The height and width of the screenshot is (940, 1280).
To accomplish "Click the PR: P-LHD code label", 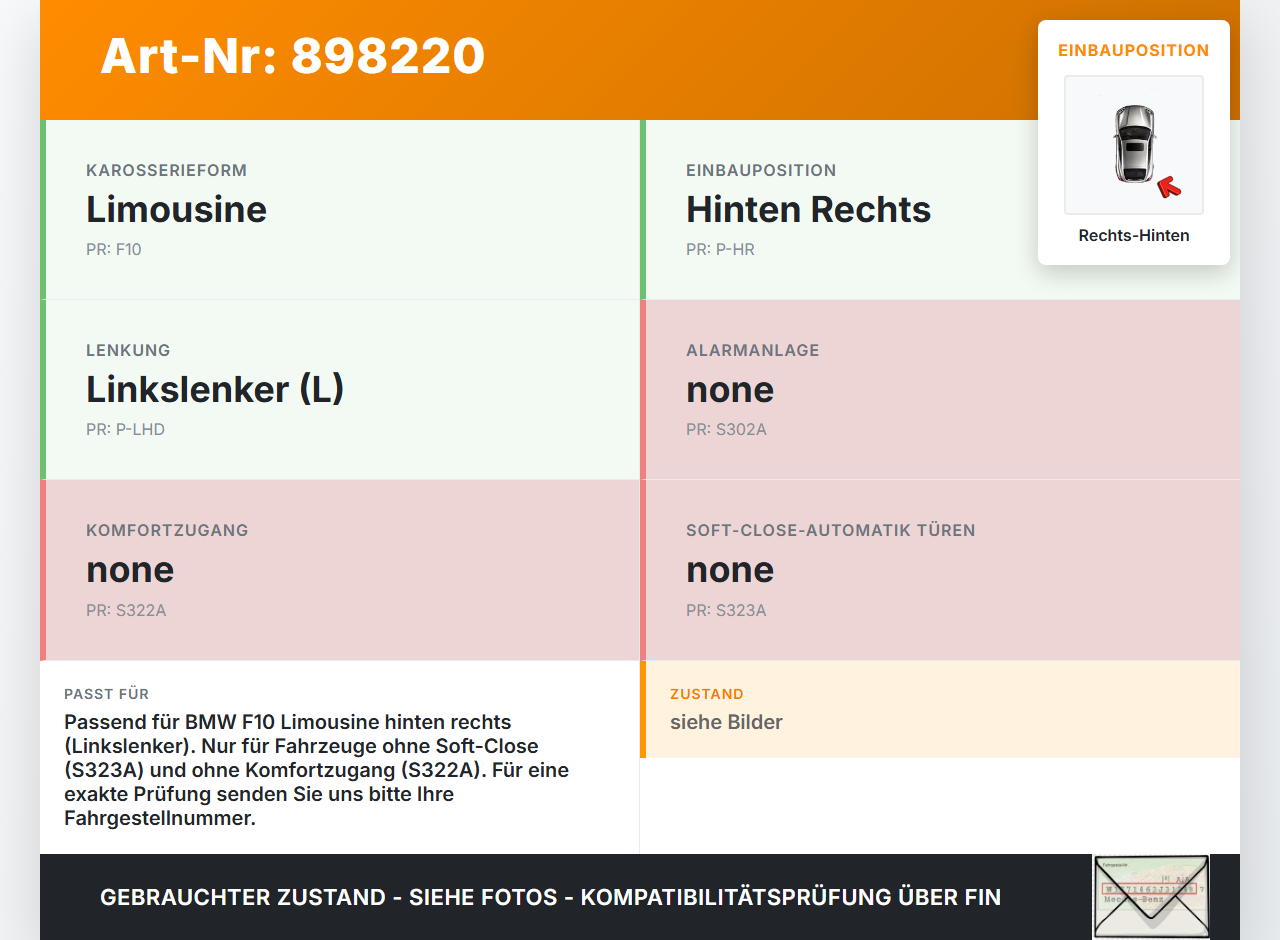I will click(125, 430).
